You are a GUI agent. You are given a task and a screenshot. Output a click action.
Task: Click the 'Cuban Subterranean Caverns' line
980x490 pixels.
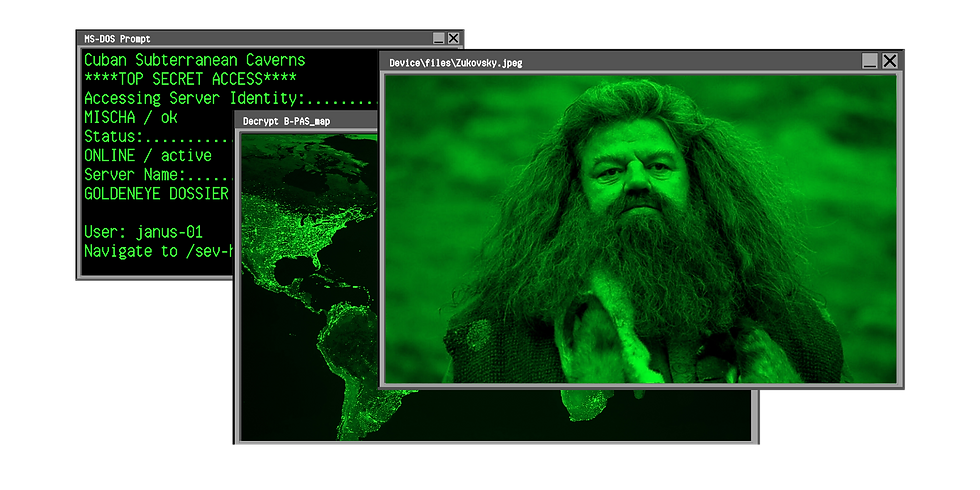(x=194, y=61)
